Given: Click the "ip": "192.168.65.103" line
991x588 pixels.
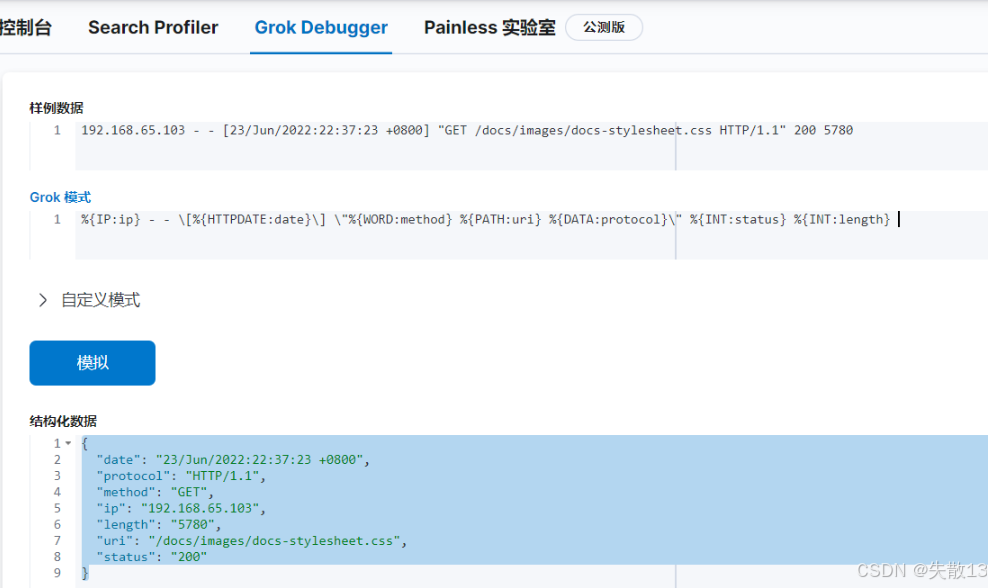Looking at the screenshot, I should coord(181,508).
